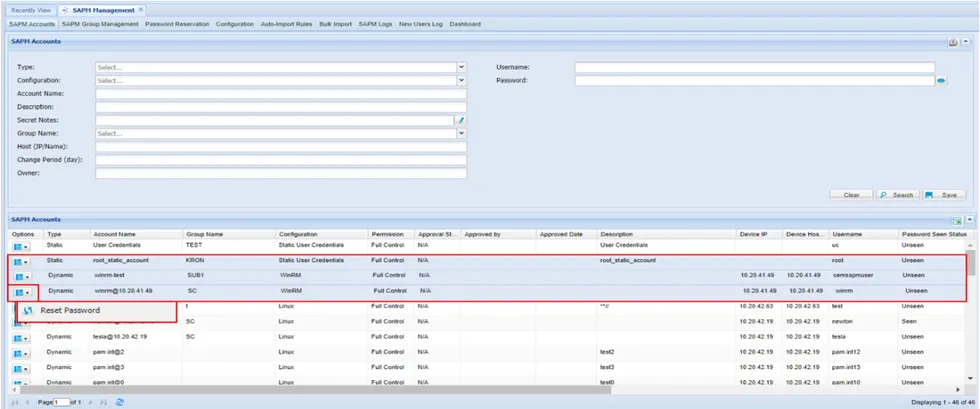Image resolution: width=980 pixels, height=409 pixels.
Task: Click the Search button
Action: click(x=898, y=195)
